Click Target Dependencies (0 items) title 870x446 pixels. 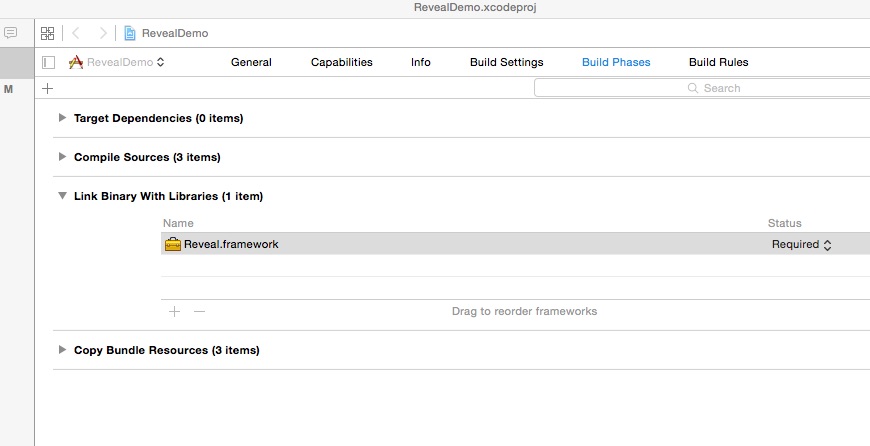[x=159, y=118]
